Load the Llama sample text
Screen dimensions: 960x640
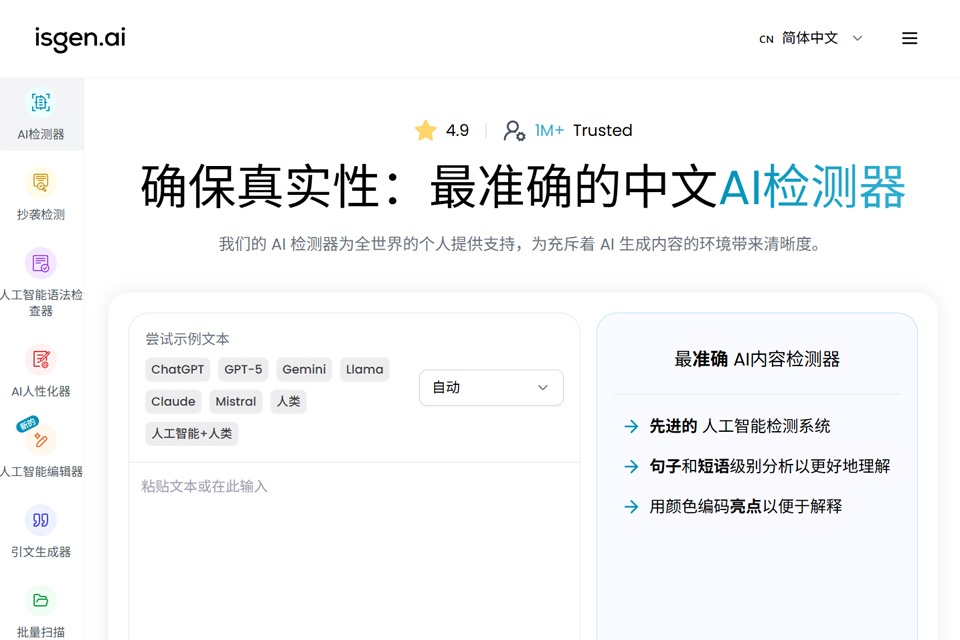click(364, 369)
